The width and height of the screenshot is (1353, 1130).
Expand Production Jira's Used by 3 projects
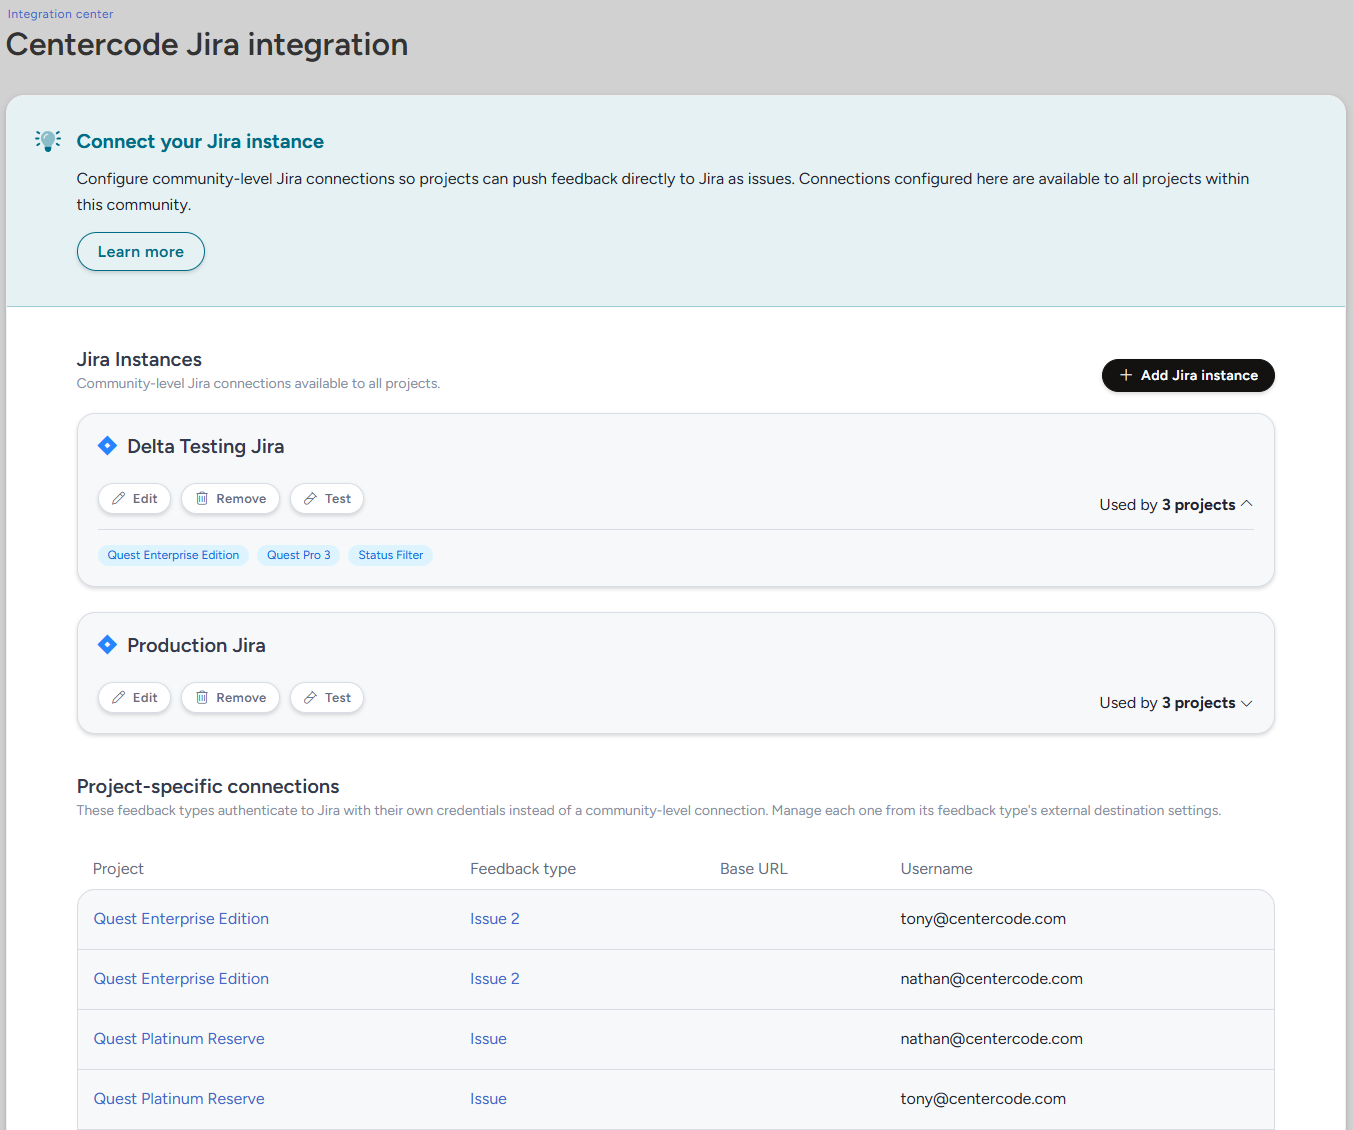point(1176,703)
